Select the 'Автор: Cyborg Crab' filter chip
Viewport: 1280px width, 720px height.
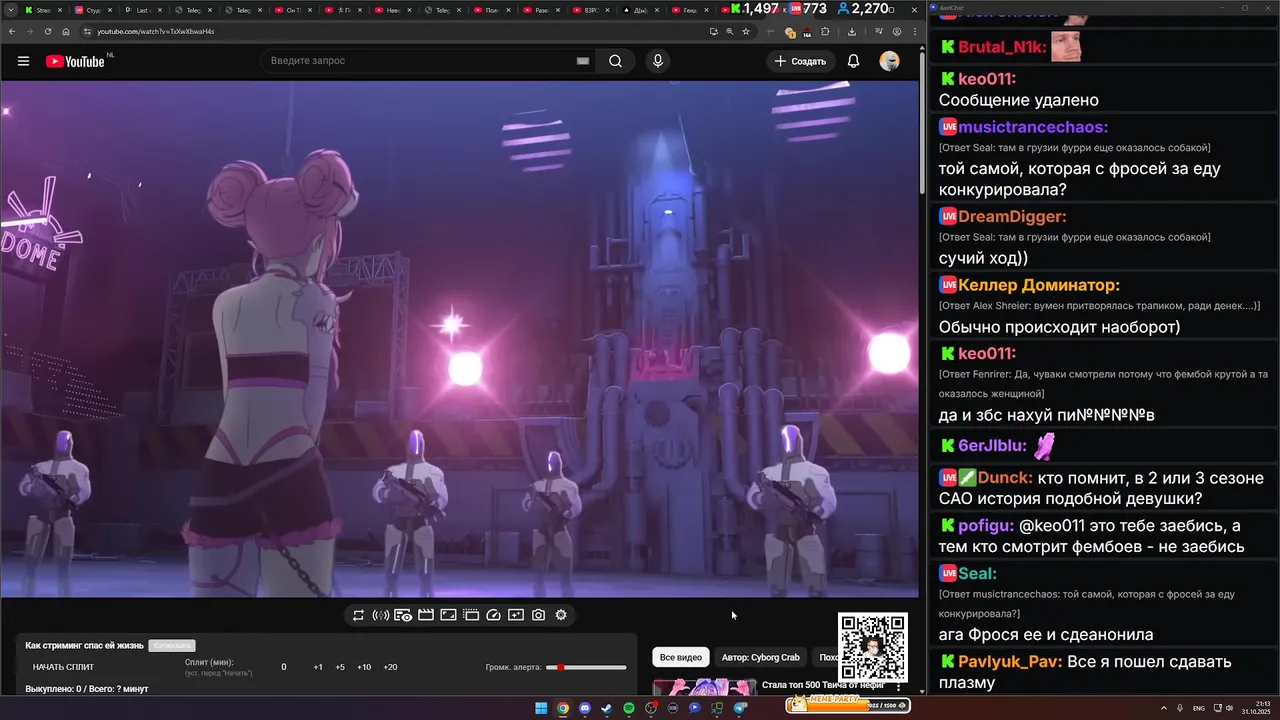[x=761, y=657]
